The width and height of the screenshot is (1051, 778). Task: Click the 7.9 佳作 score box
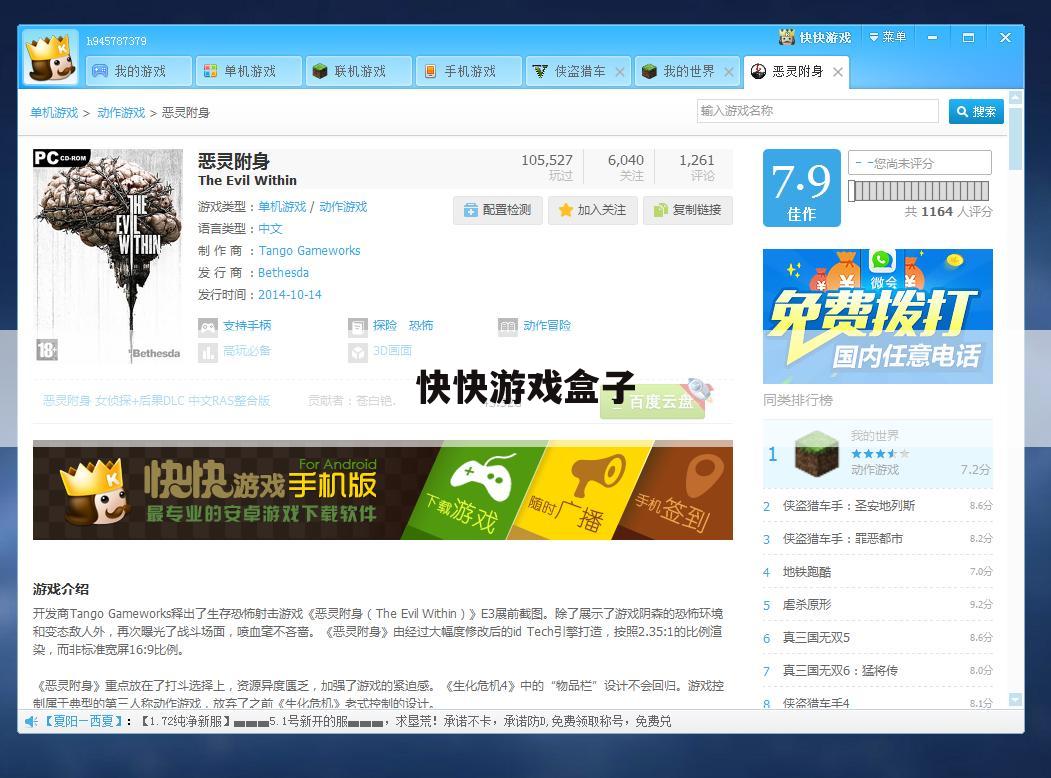coord(801,188)
